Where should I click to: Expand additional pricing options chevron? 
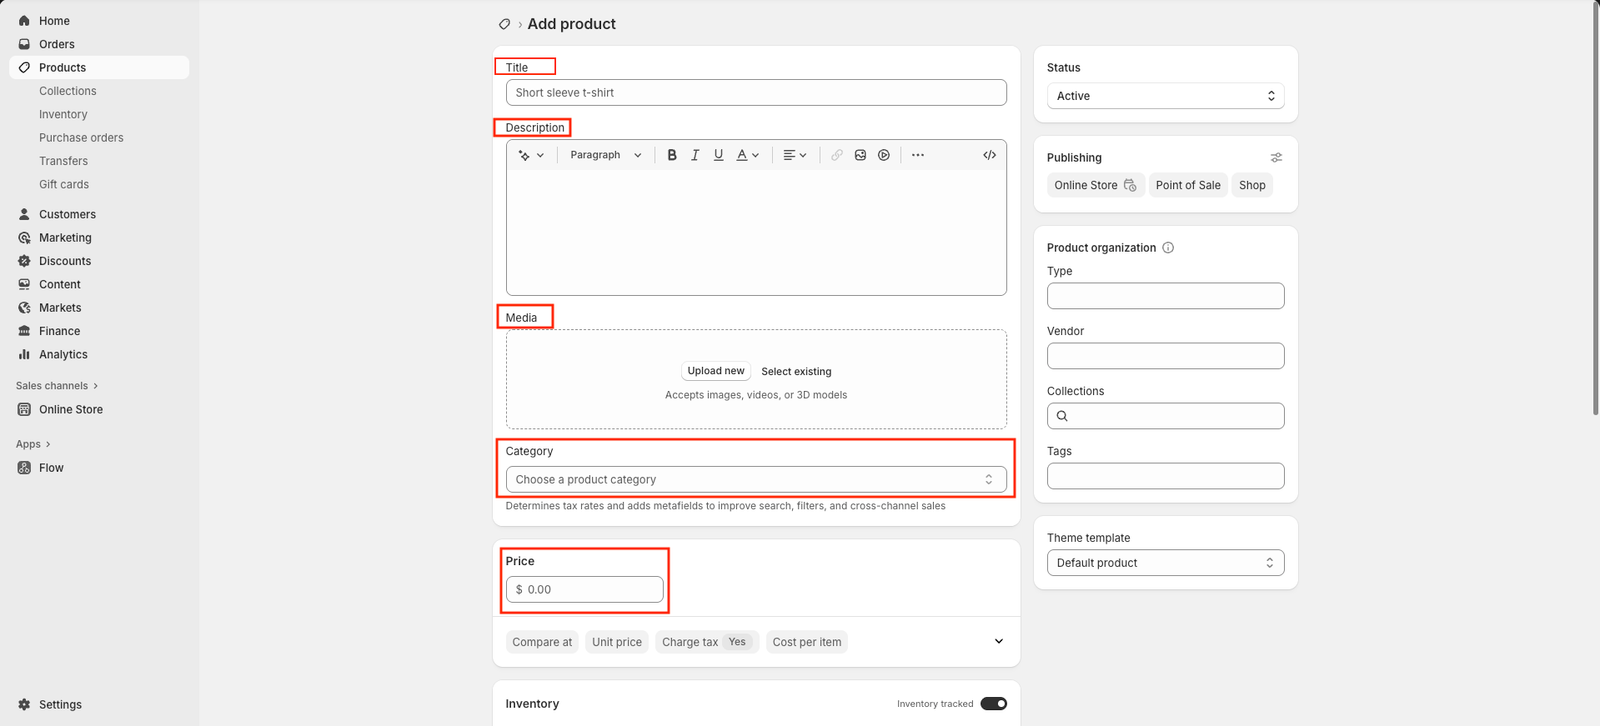998,642
